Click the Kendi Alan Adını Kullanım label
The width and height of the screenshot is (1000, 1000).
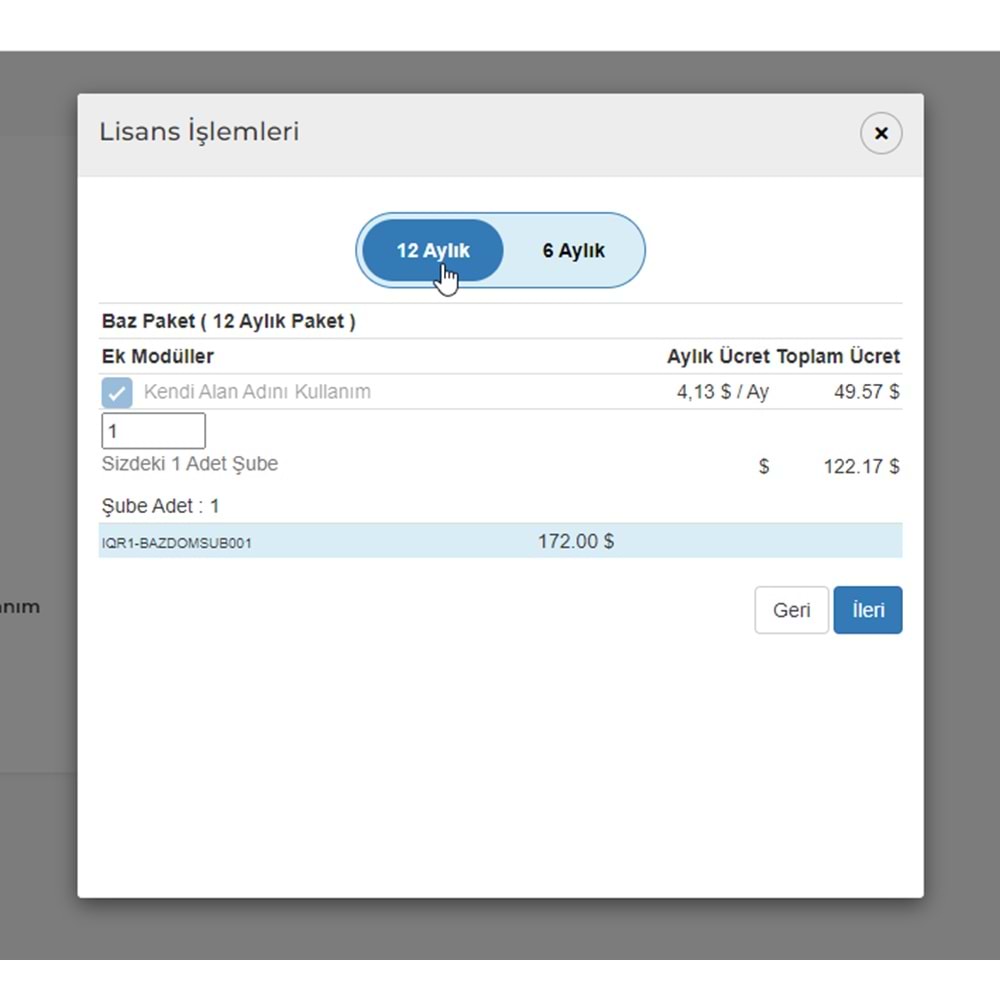coord(257,392)
